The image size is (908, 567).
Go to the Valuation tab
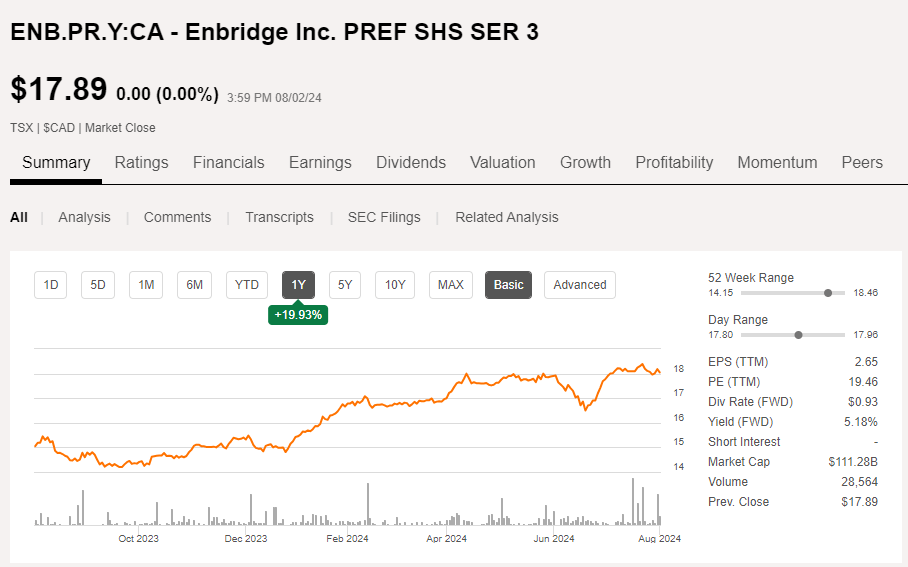pos(503,163)
